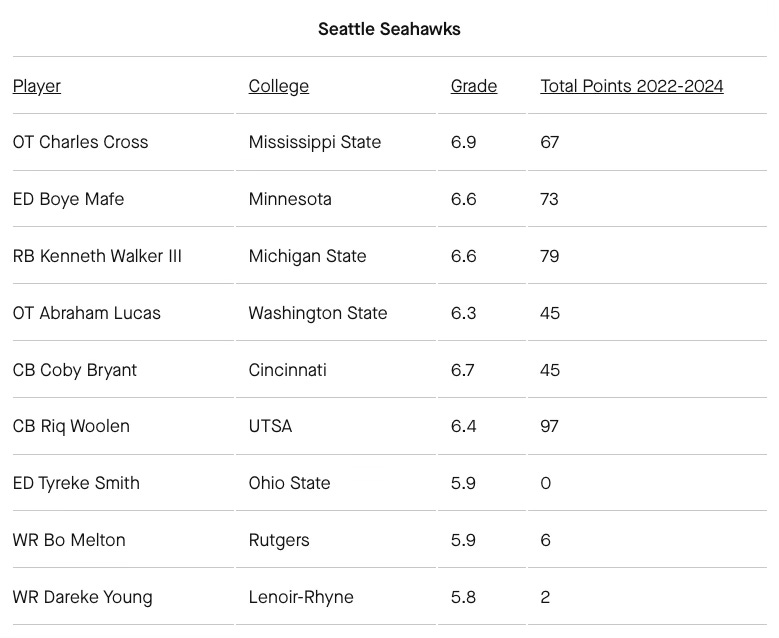Select the WR Bo Melton cell
Screen dimensions: 779x638
69,540
